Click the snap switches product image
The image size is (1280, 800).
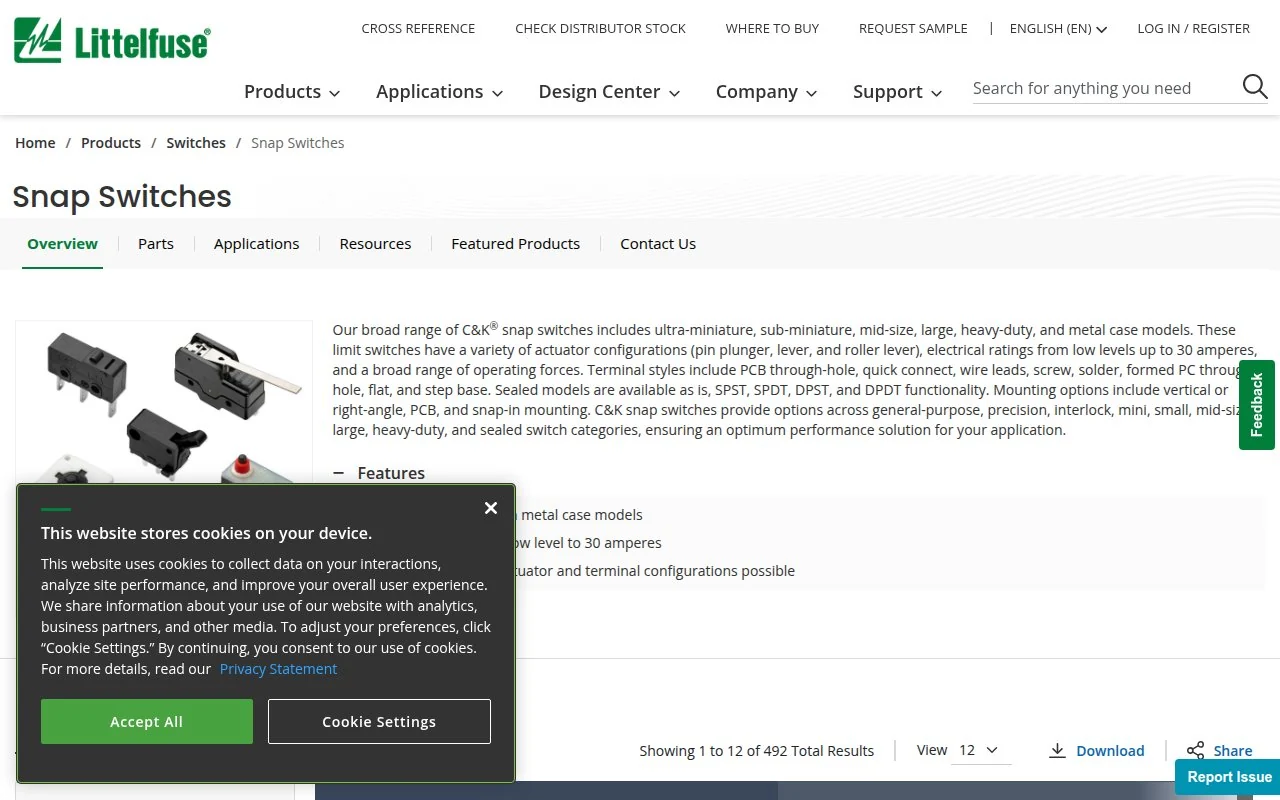point(164,402)
